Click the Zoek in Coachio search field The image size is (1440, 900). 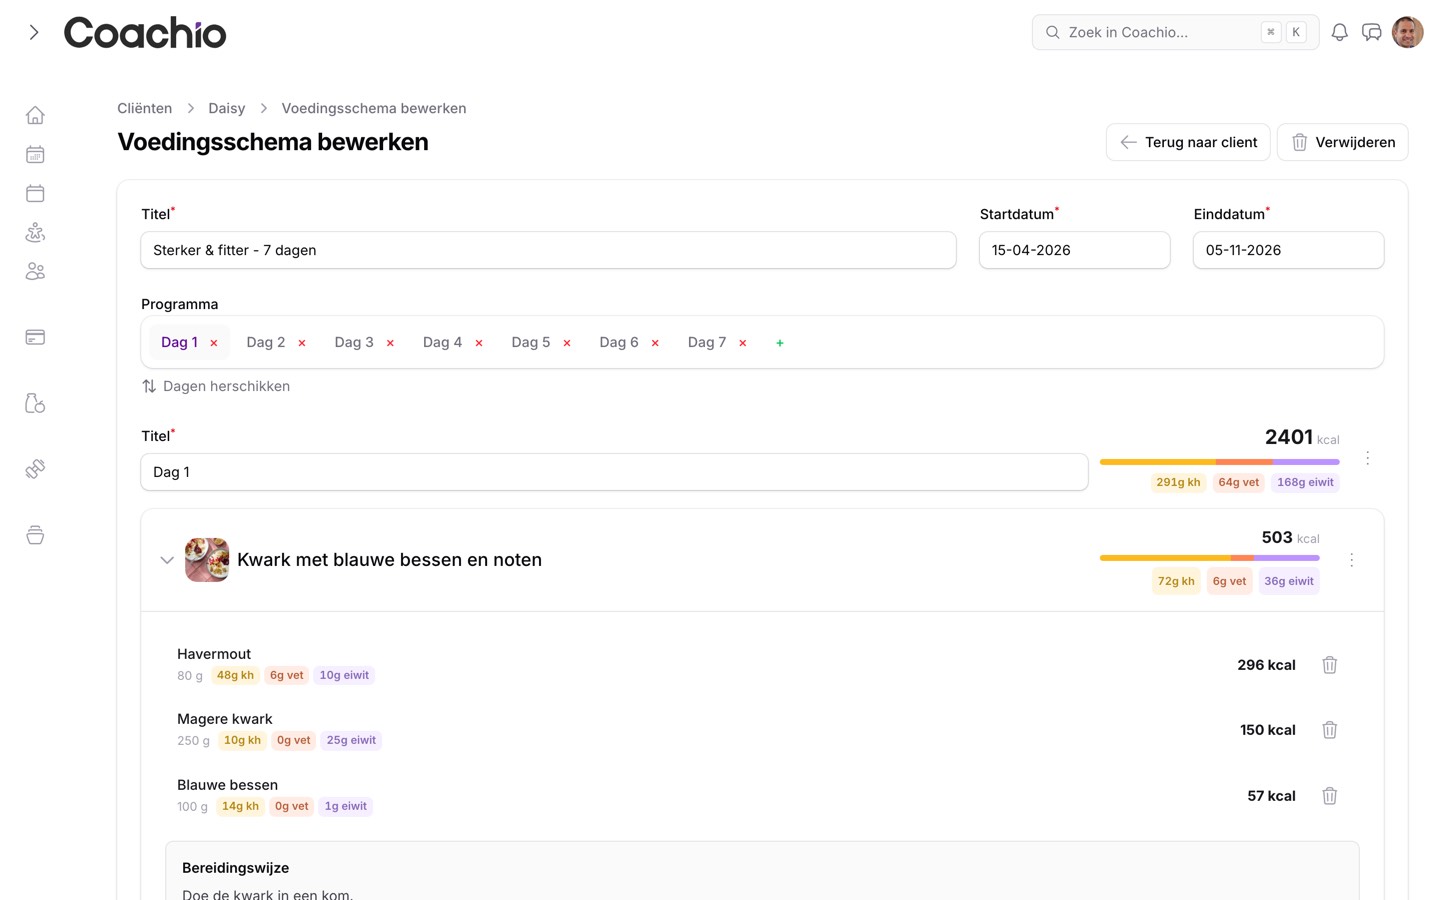[1175, 32]
